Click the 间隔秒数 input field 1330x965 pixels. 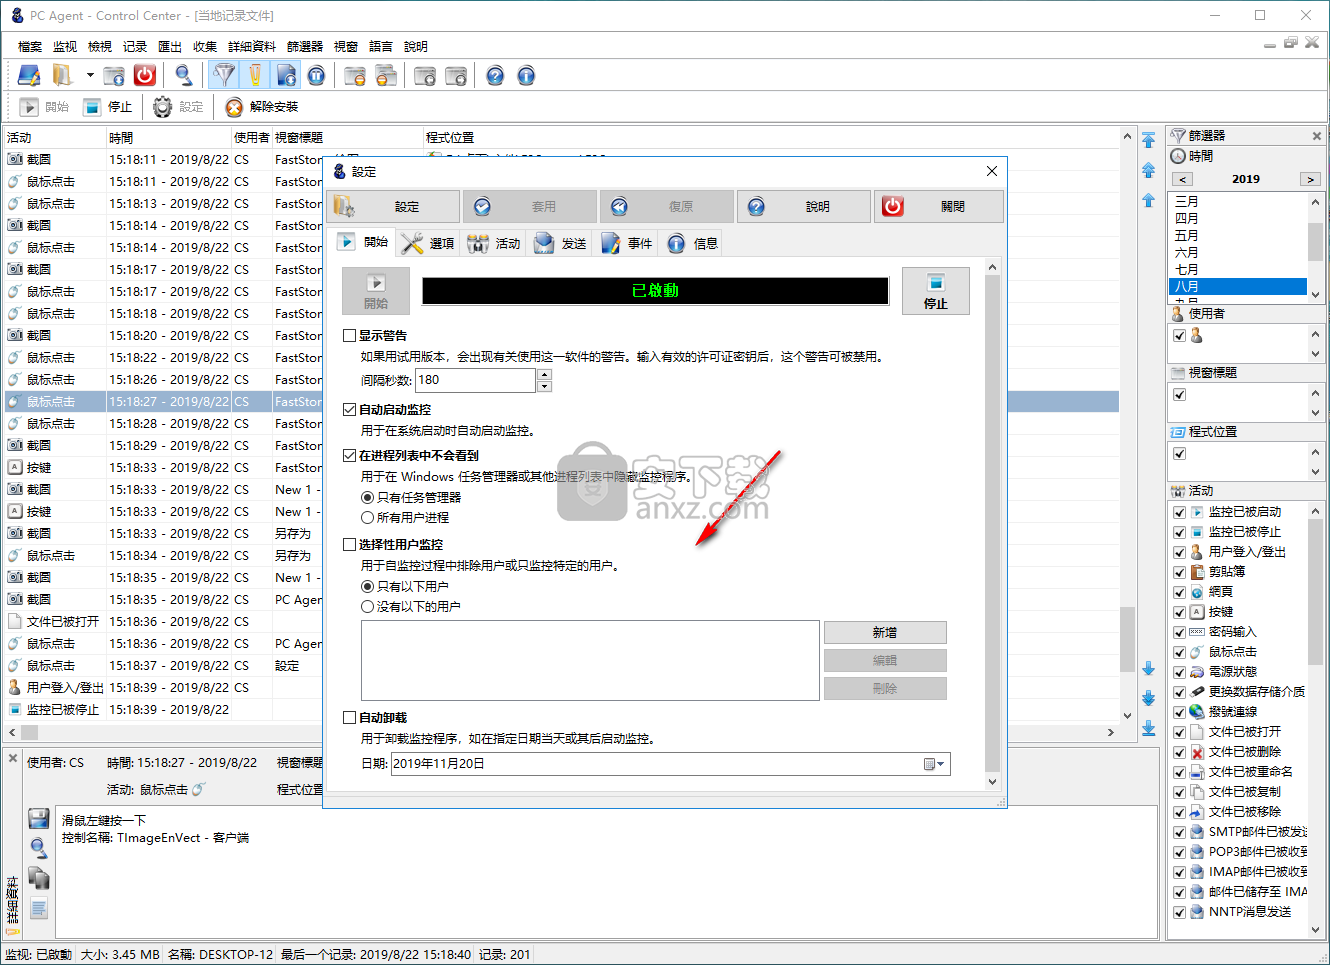[x=476, y=380]
